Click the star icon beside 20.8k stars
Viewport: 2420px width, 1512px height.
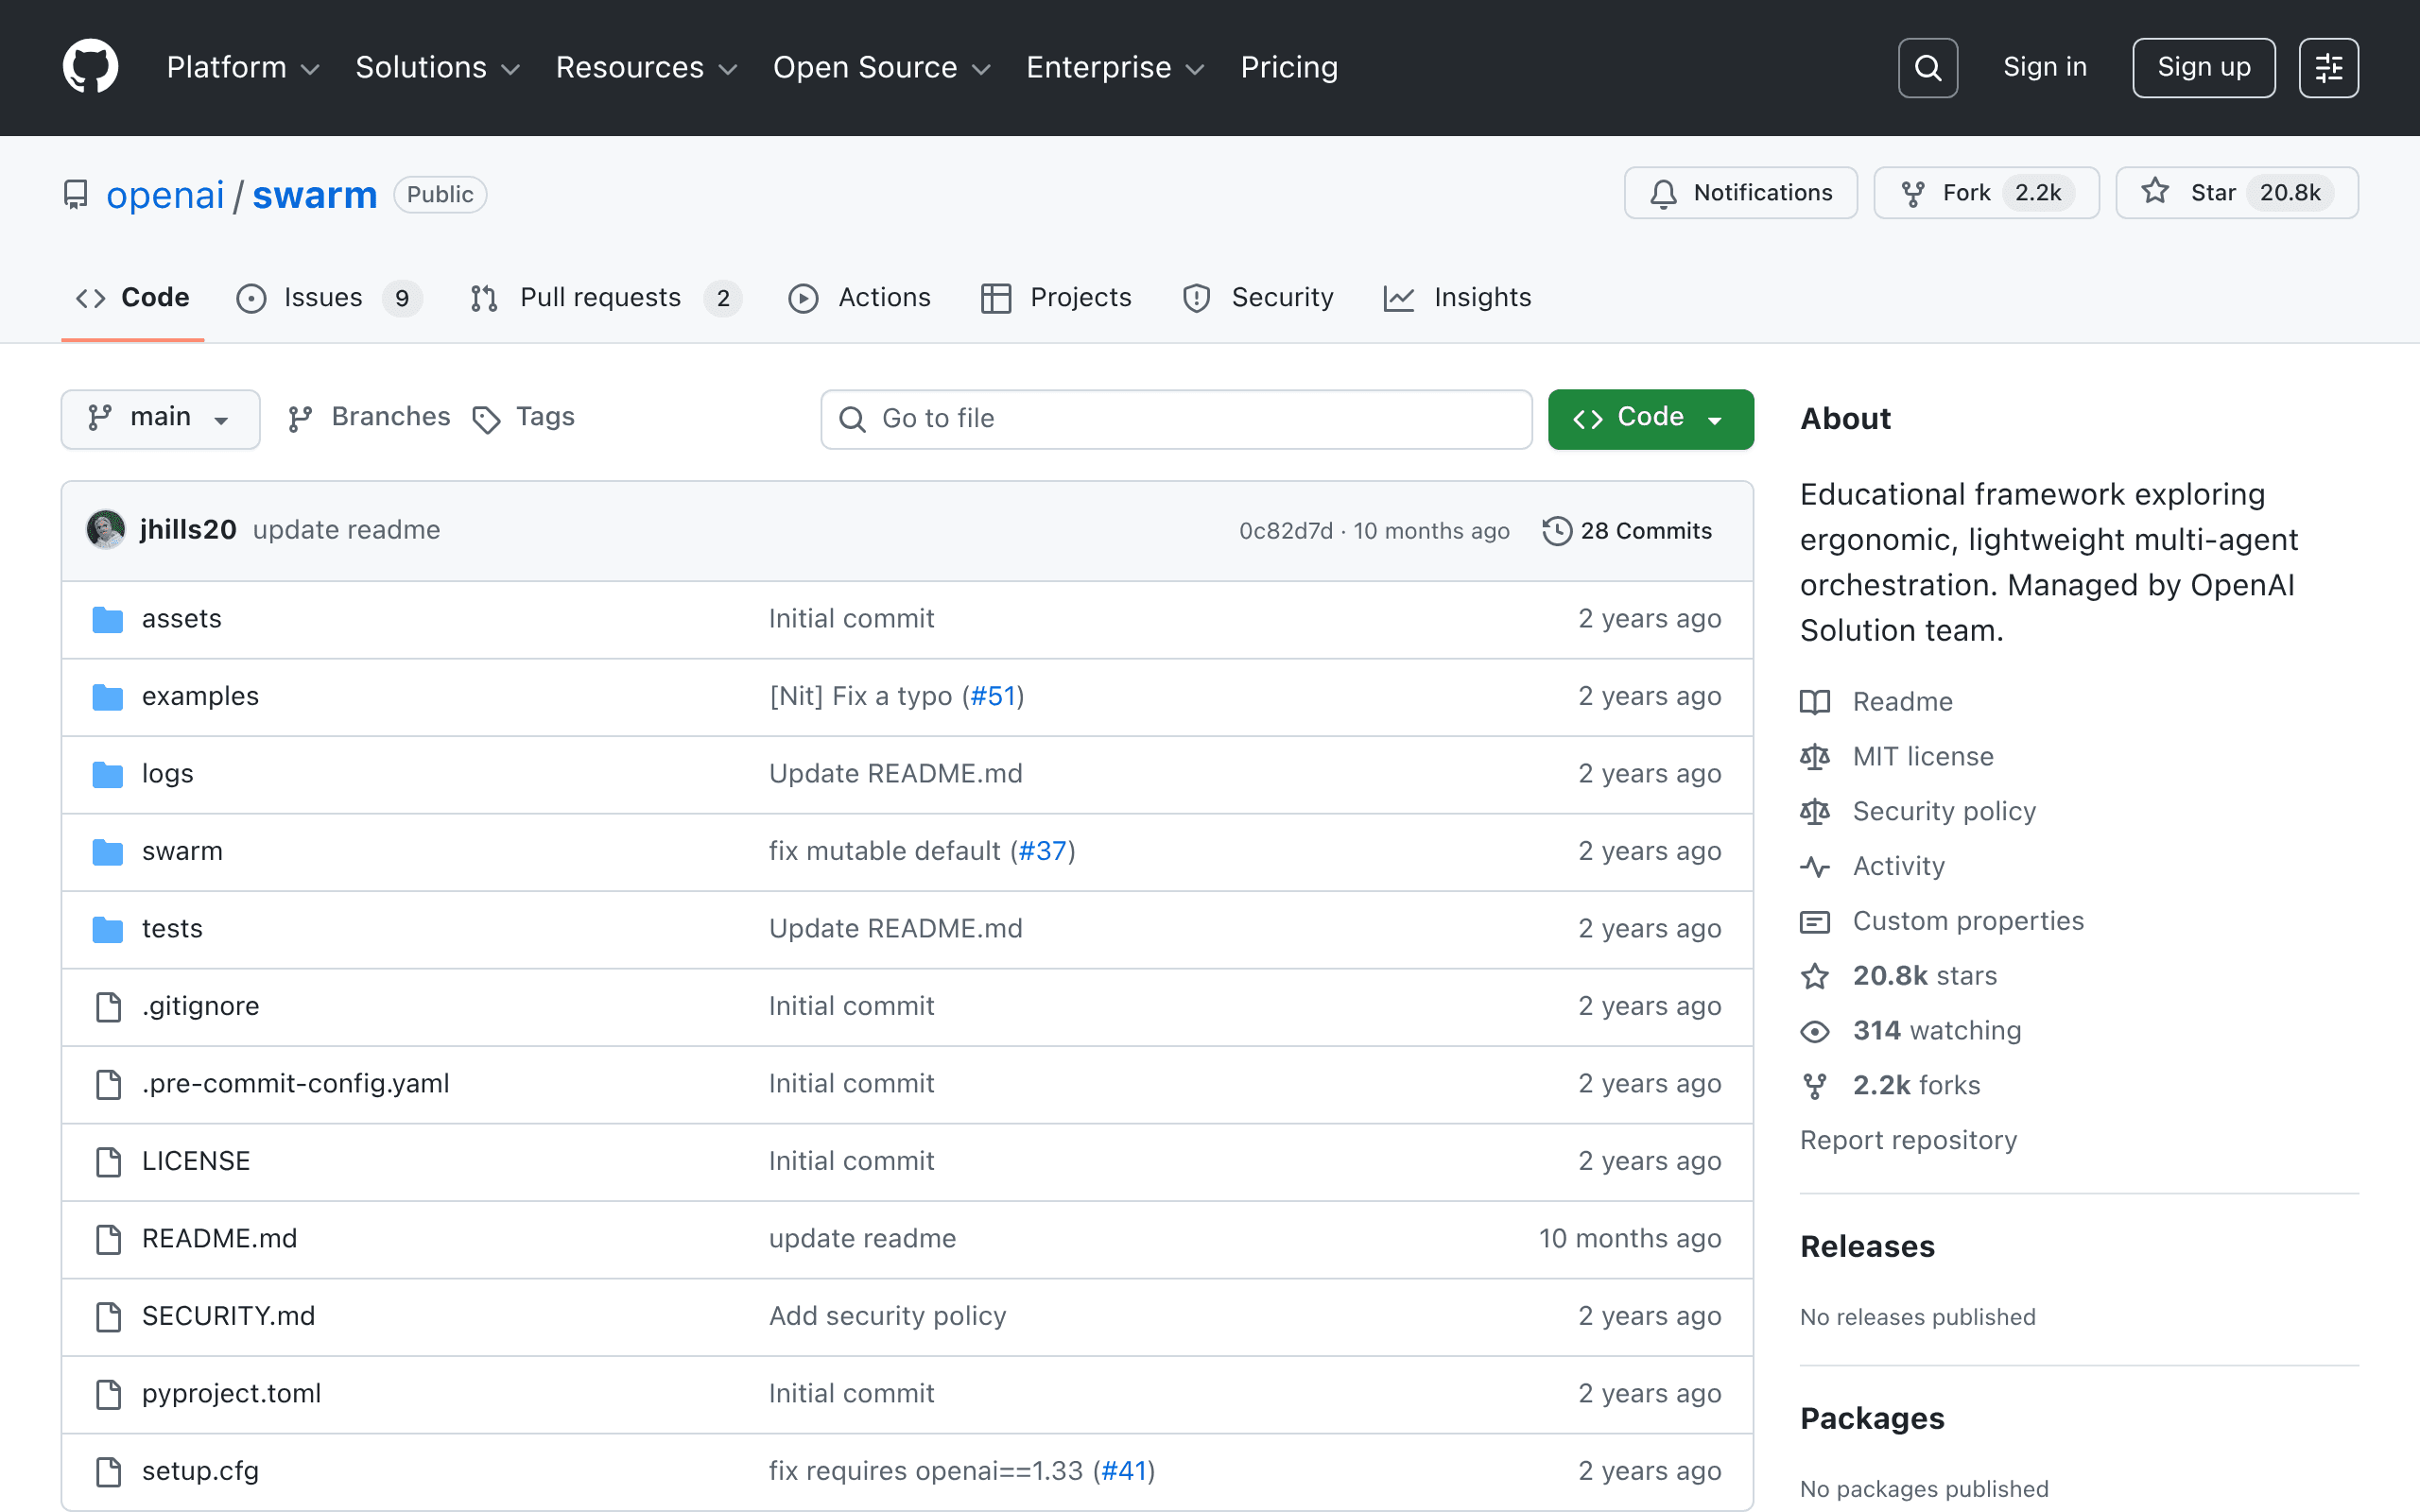point(1815,976)
